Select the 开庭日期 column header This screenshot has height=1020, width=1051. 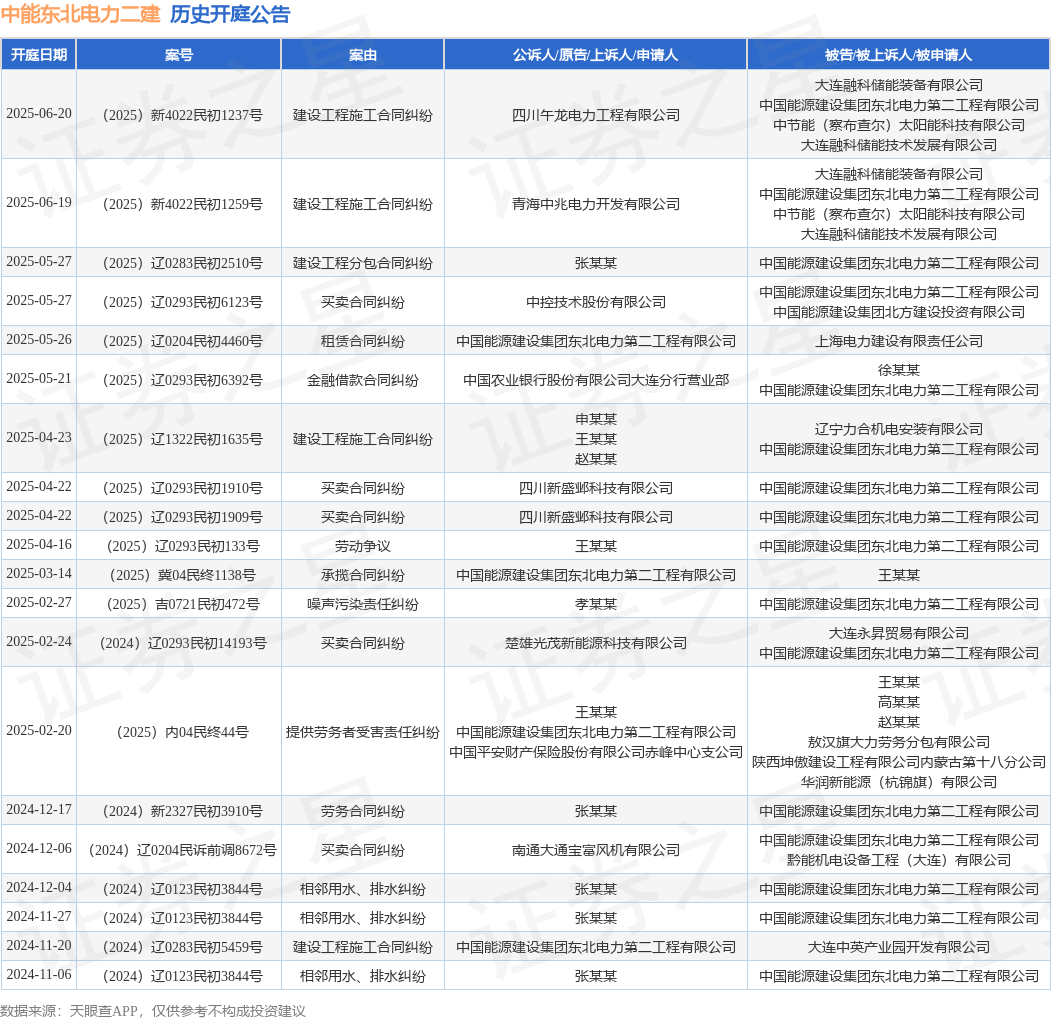tap(39, 55)
